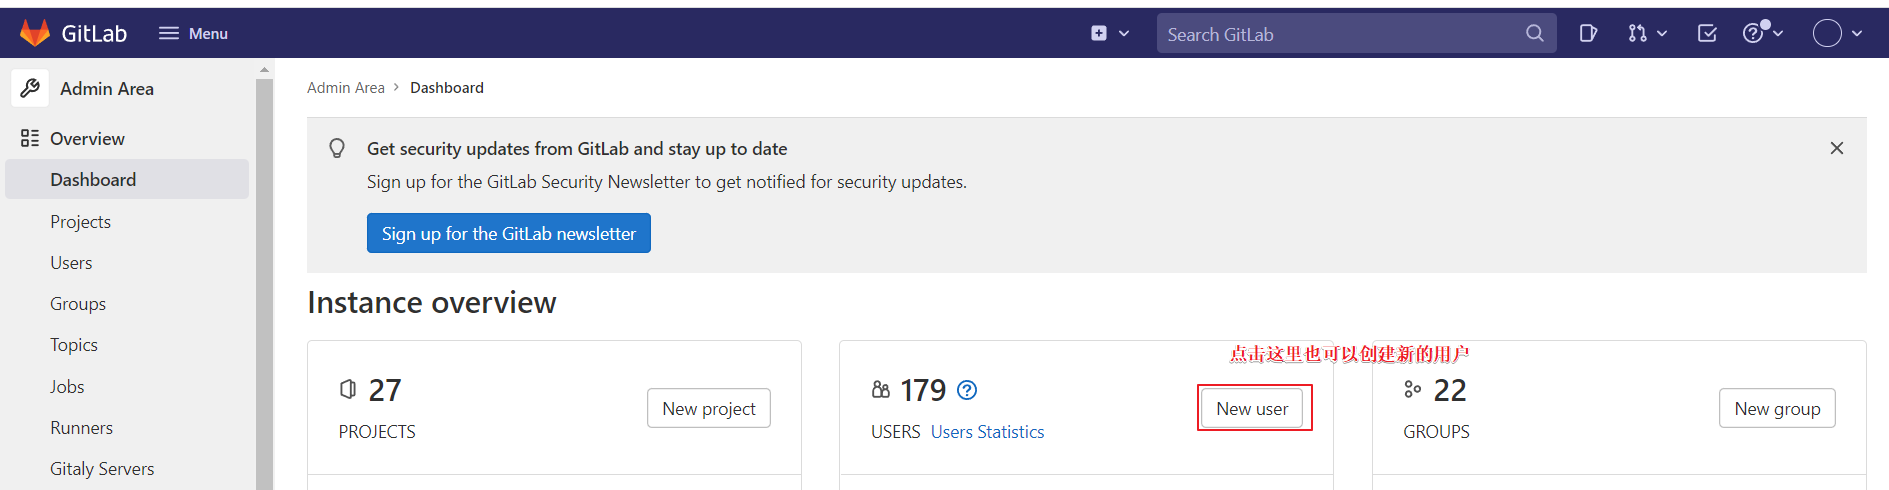Image resolution: width=1889 pixels, height=490 pixels.
Task: Open the hamburger Menu
Action: coord(193,33)
